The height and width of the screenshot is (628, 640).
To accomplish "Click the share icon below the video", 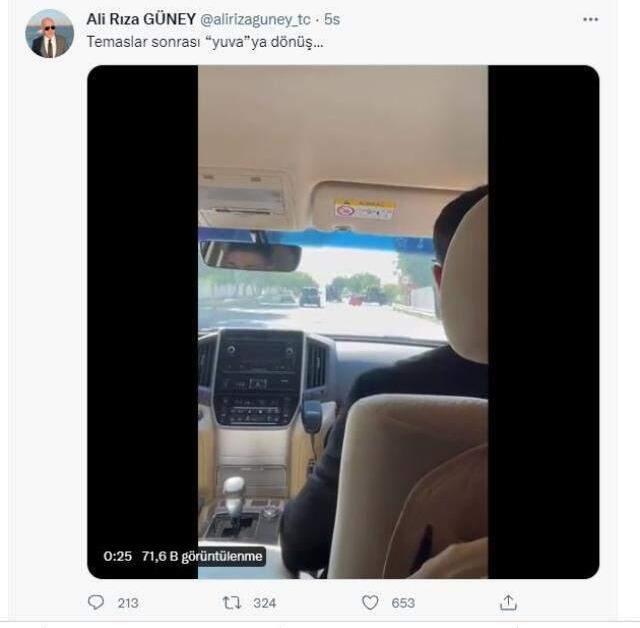I will (508, 602).
